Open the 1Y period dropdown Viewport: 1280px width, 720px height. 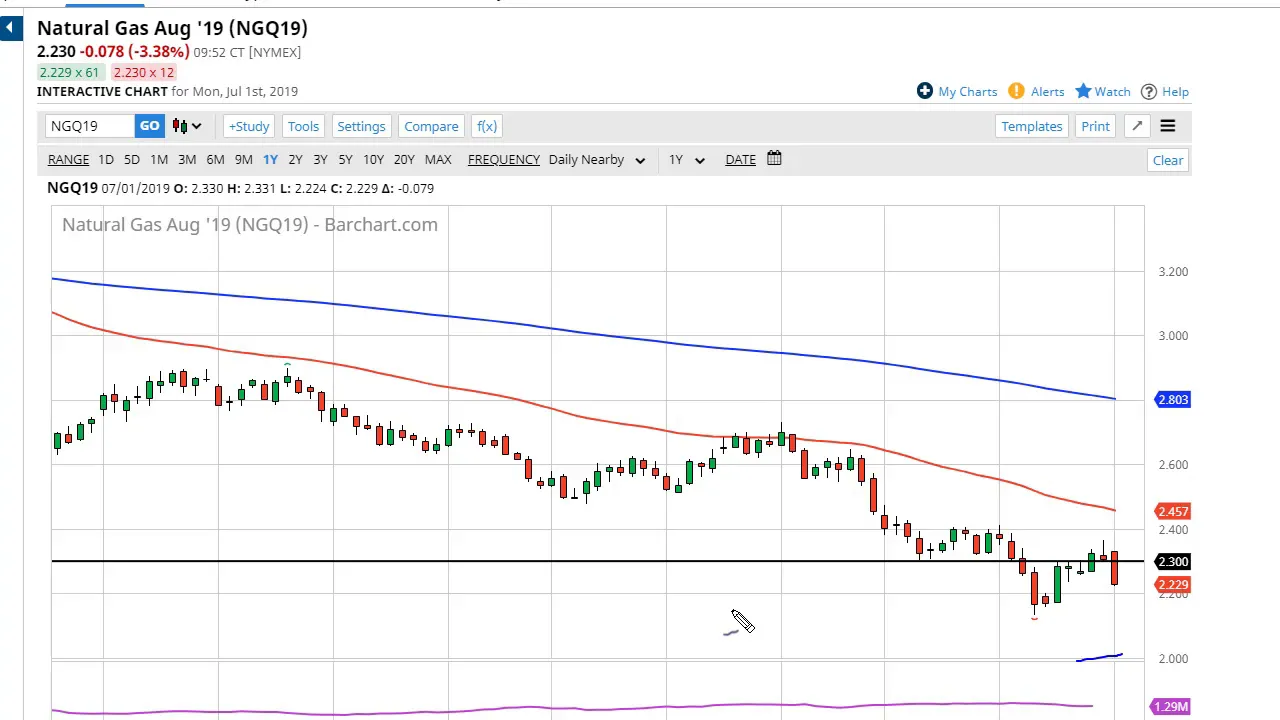[x=687, y=160]
